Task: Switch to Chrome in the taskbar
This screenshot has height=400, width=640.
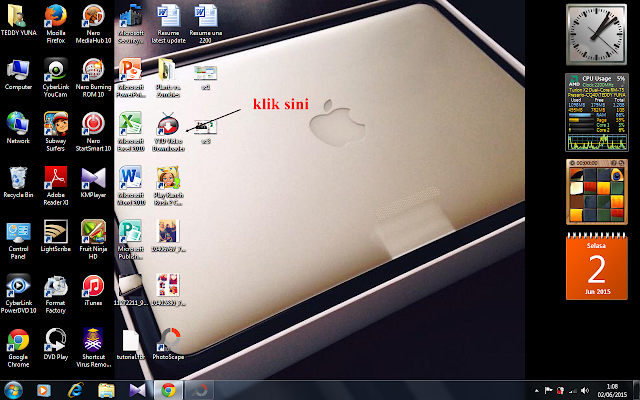Action: click(x=168, y=391)
